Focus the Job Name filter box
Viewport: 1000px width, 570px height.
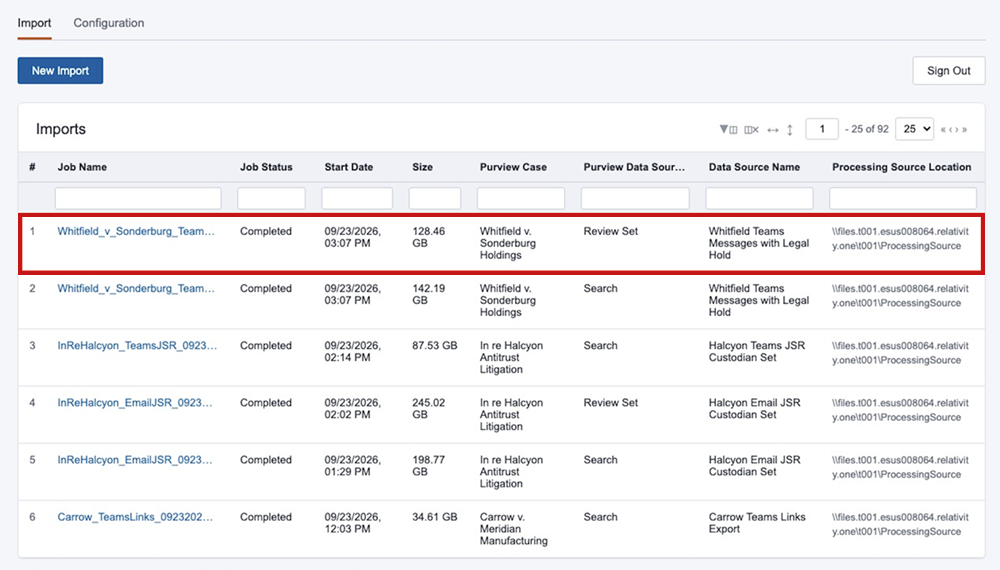pos(138,198)
